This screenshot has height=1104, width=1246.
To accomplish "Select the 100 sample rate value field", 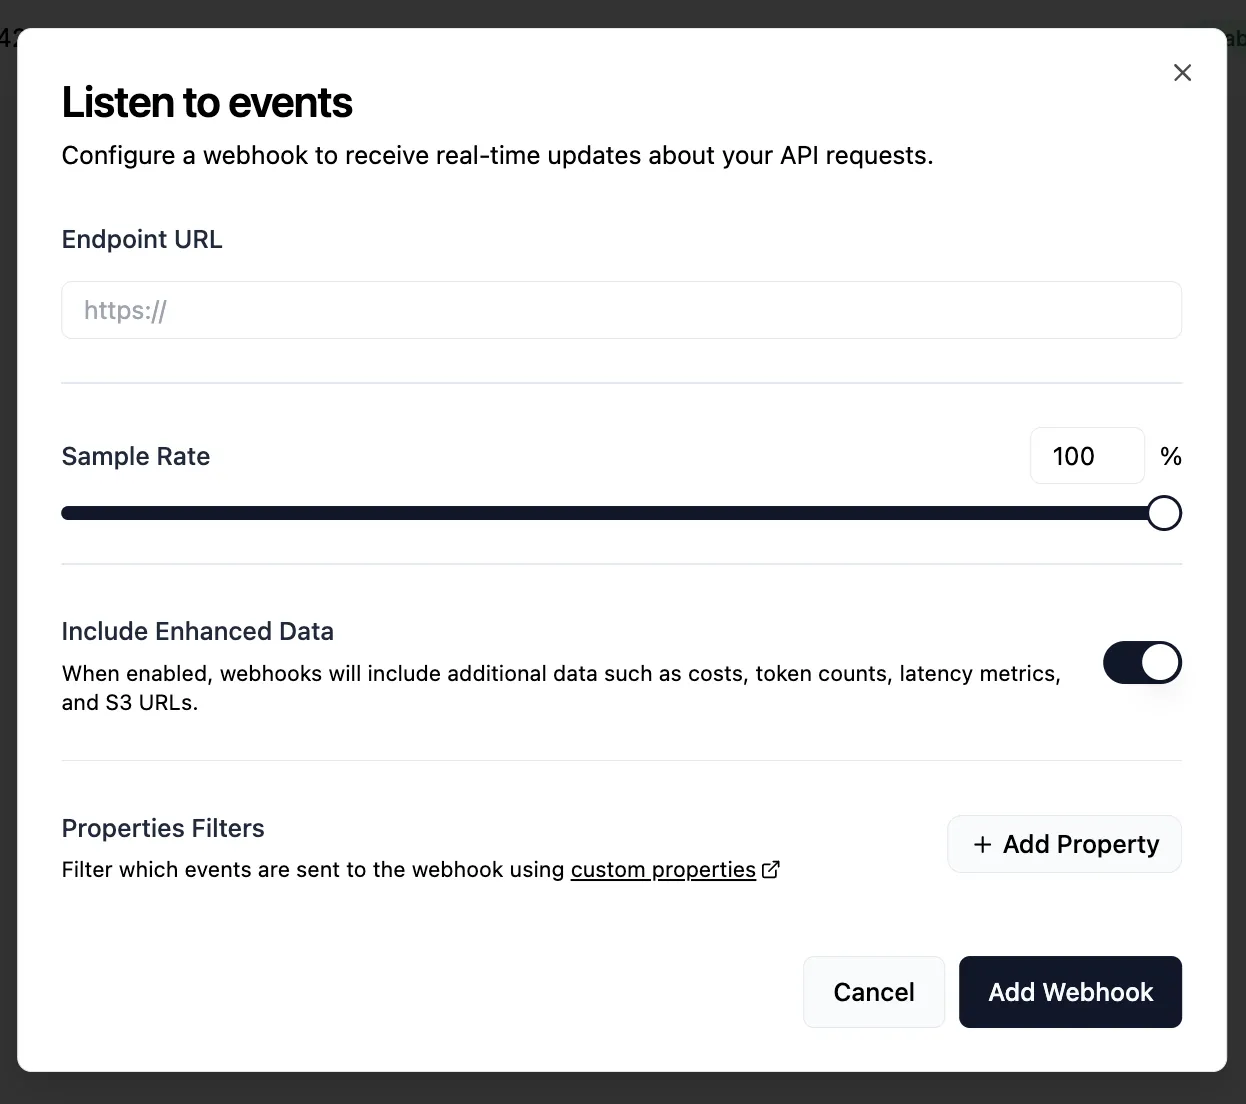I will click(x=1086, y=456).
